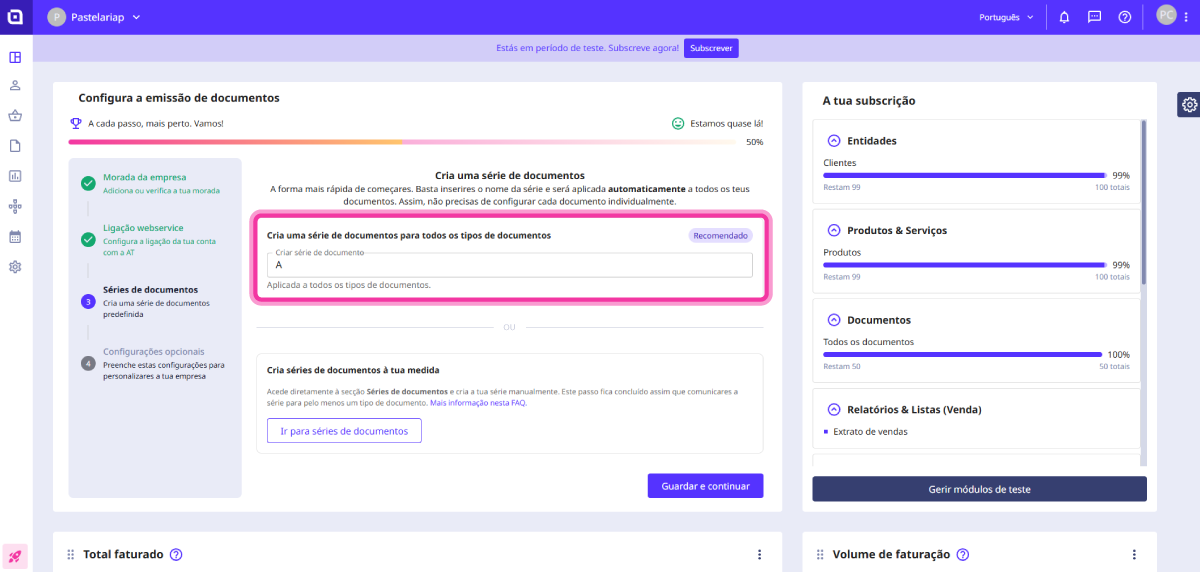Click help icon beside Volume de faturação

click(963, 554)
